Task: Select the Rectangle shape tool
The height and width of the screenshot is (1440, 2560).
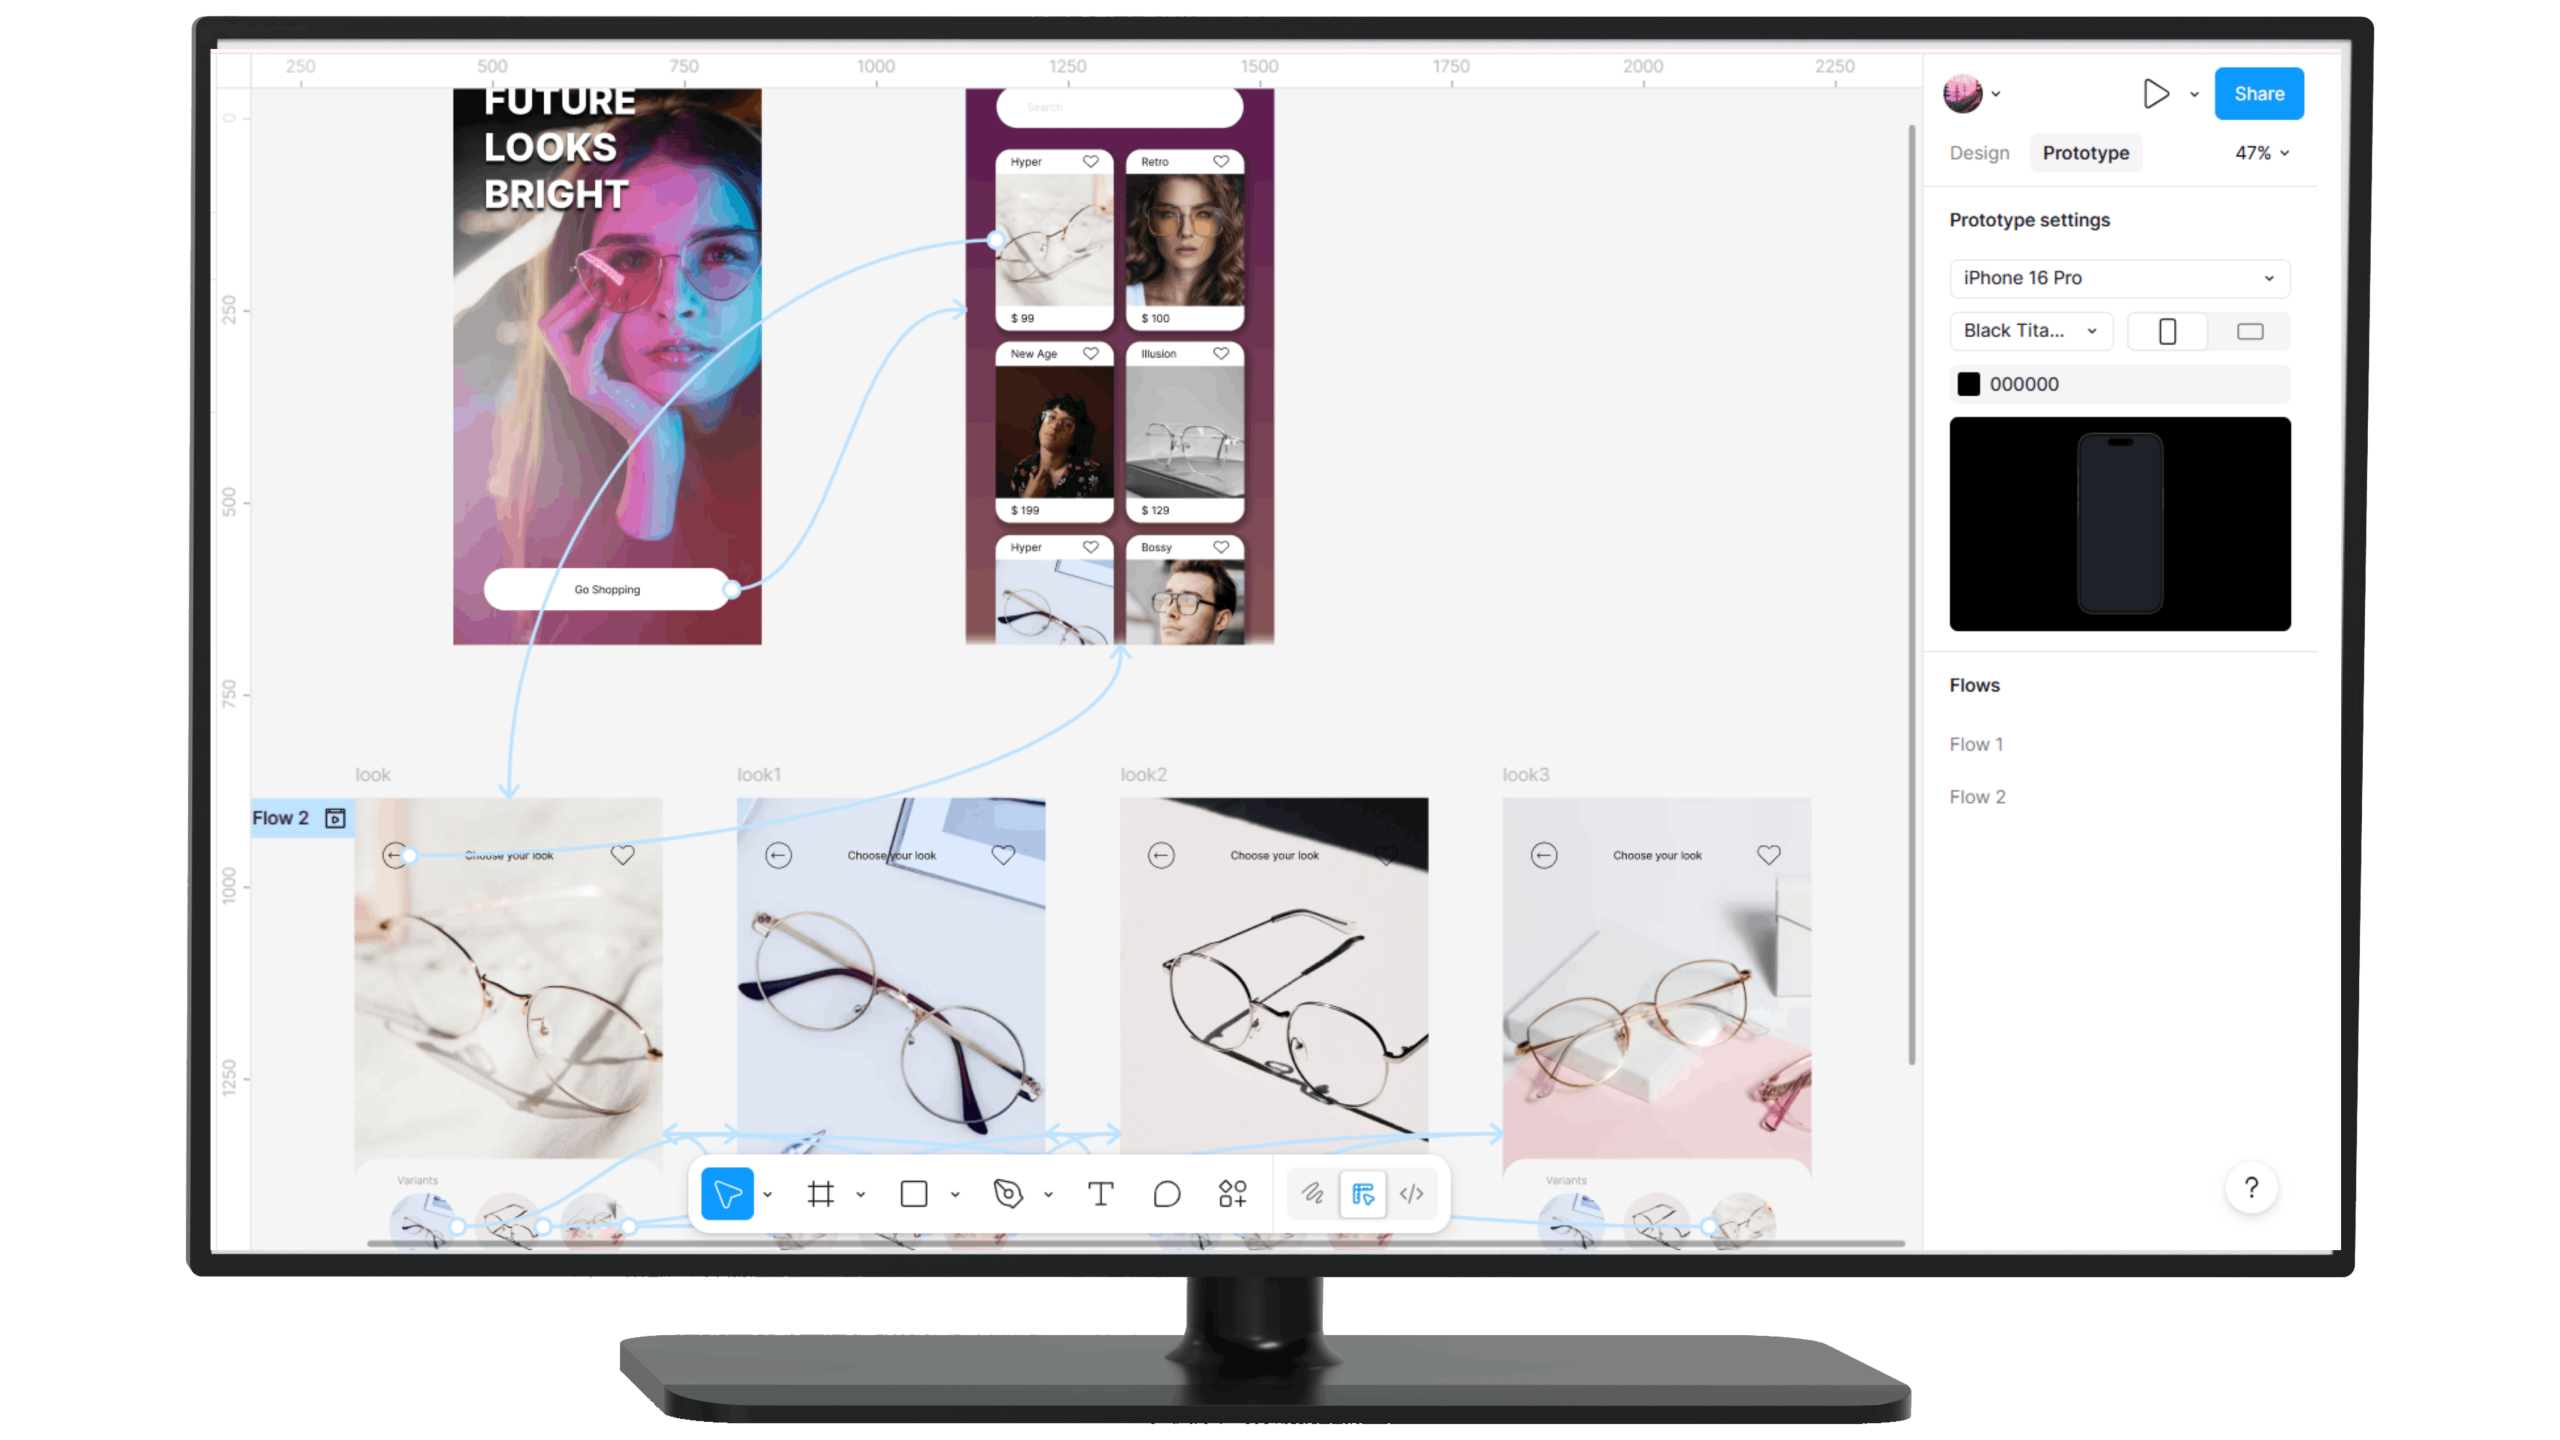Action: (x=912, y=1193)
